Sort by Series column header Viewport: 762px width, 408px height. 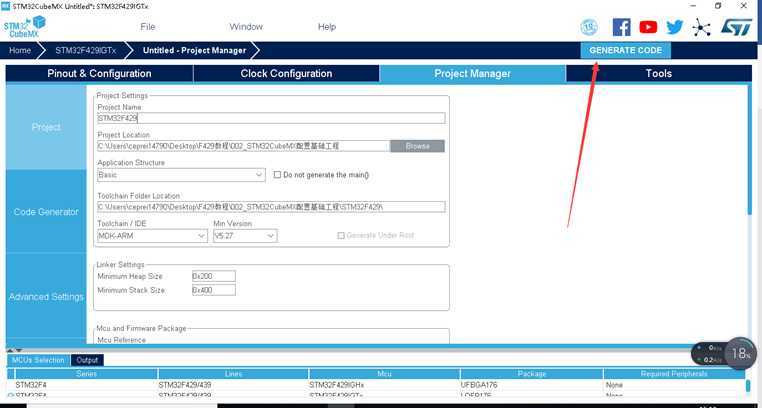[87, 374]
